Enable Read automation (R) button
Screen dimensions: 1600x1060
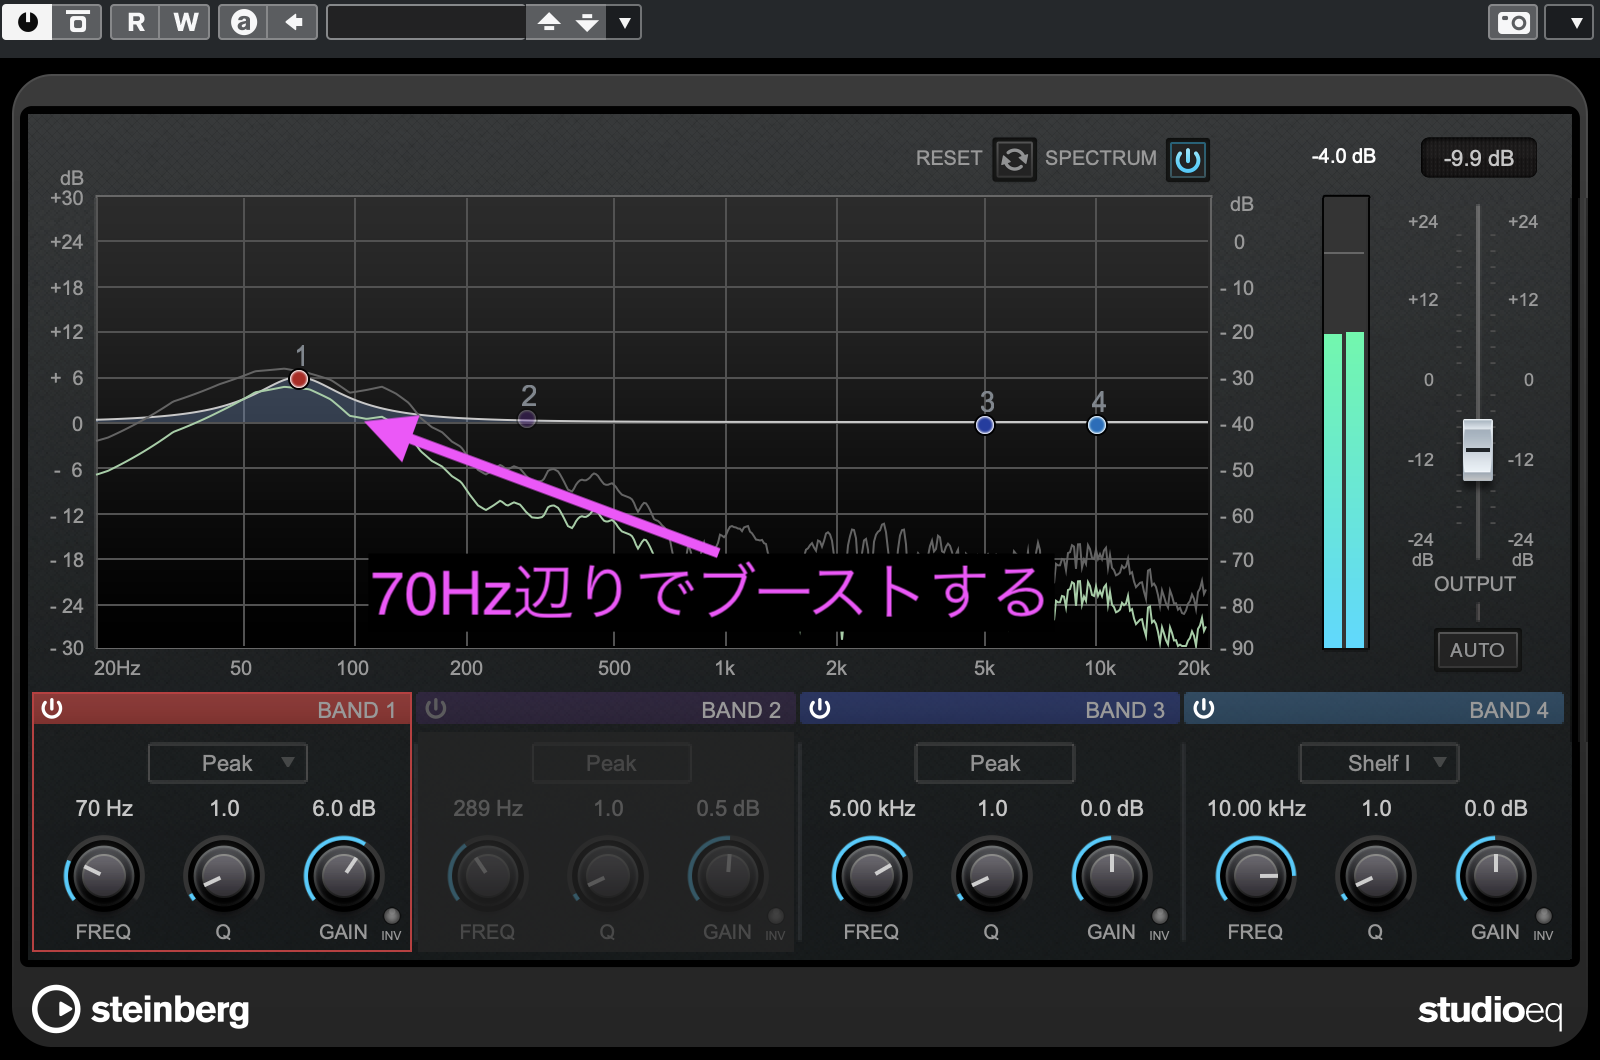pos(136,21)
